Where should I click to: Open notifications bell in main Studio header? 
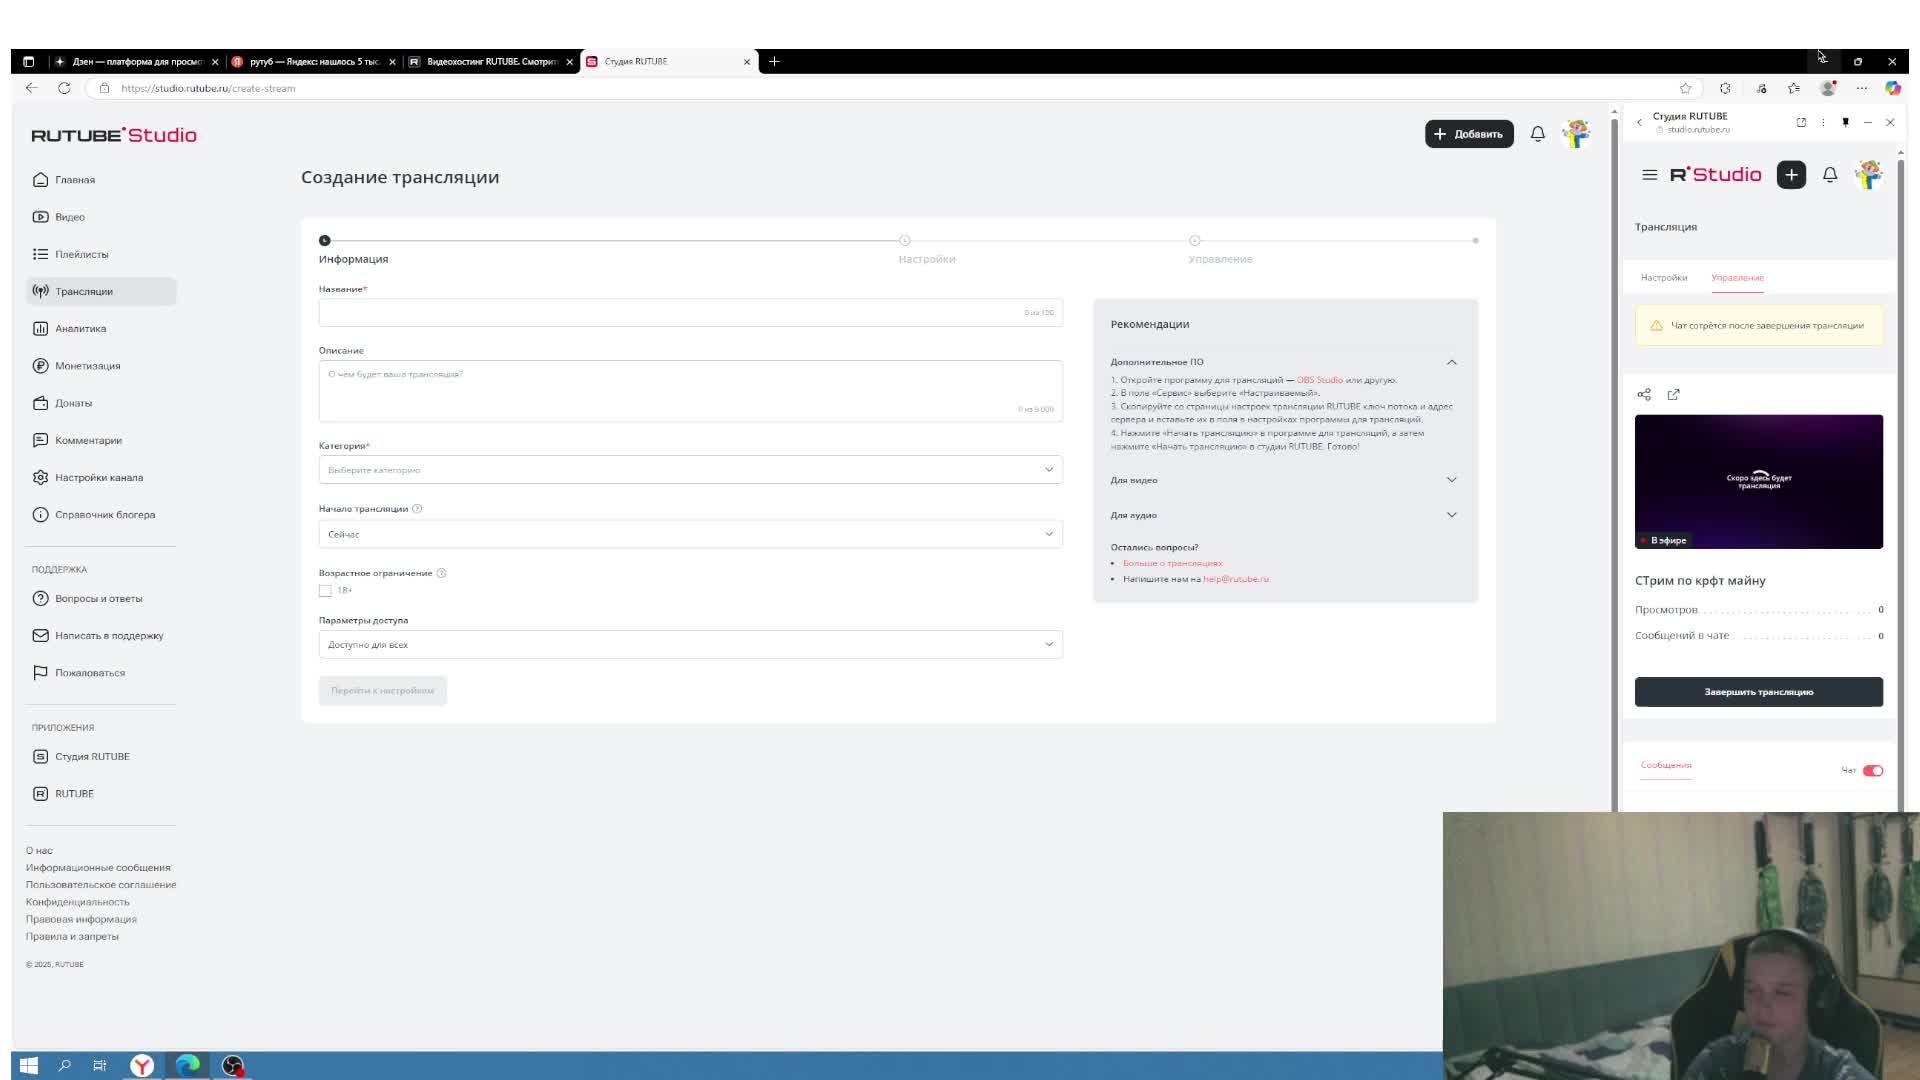pyautogui.click(x=1538, y=134)
